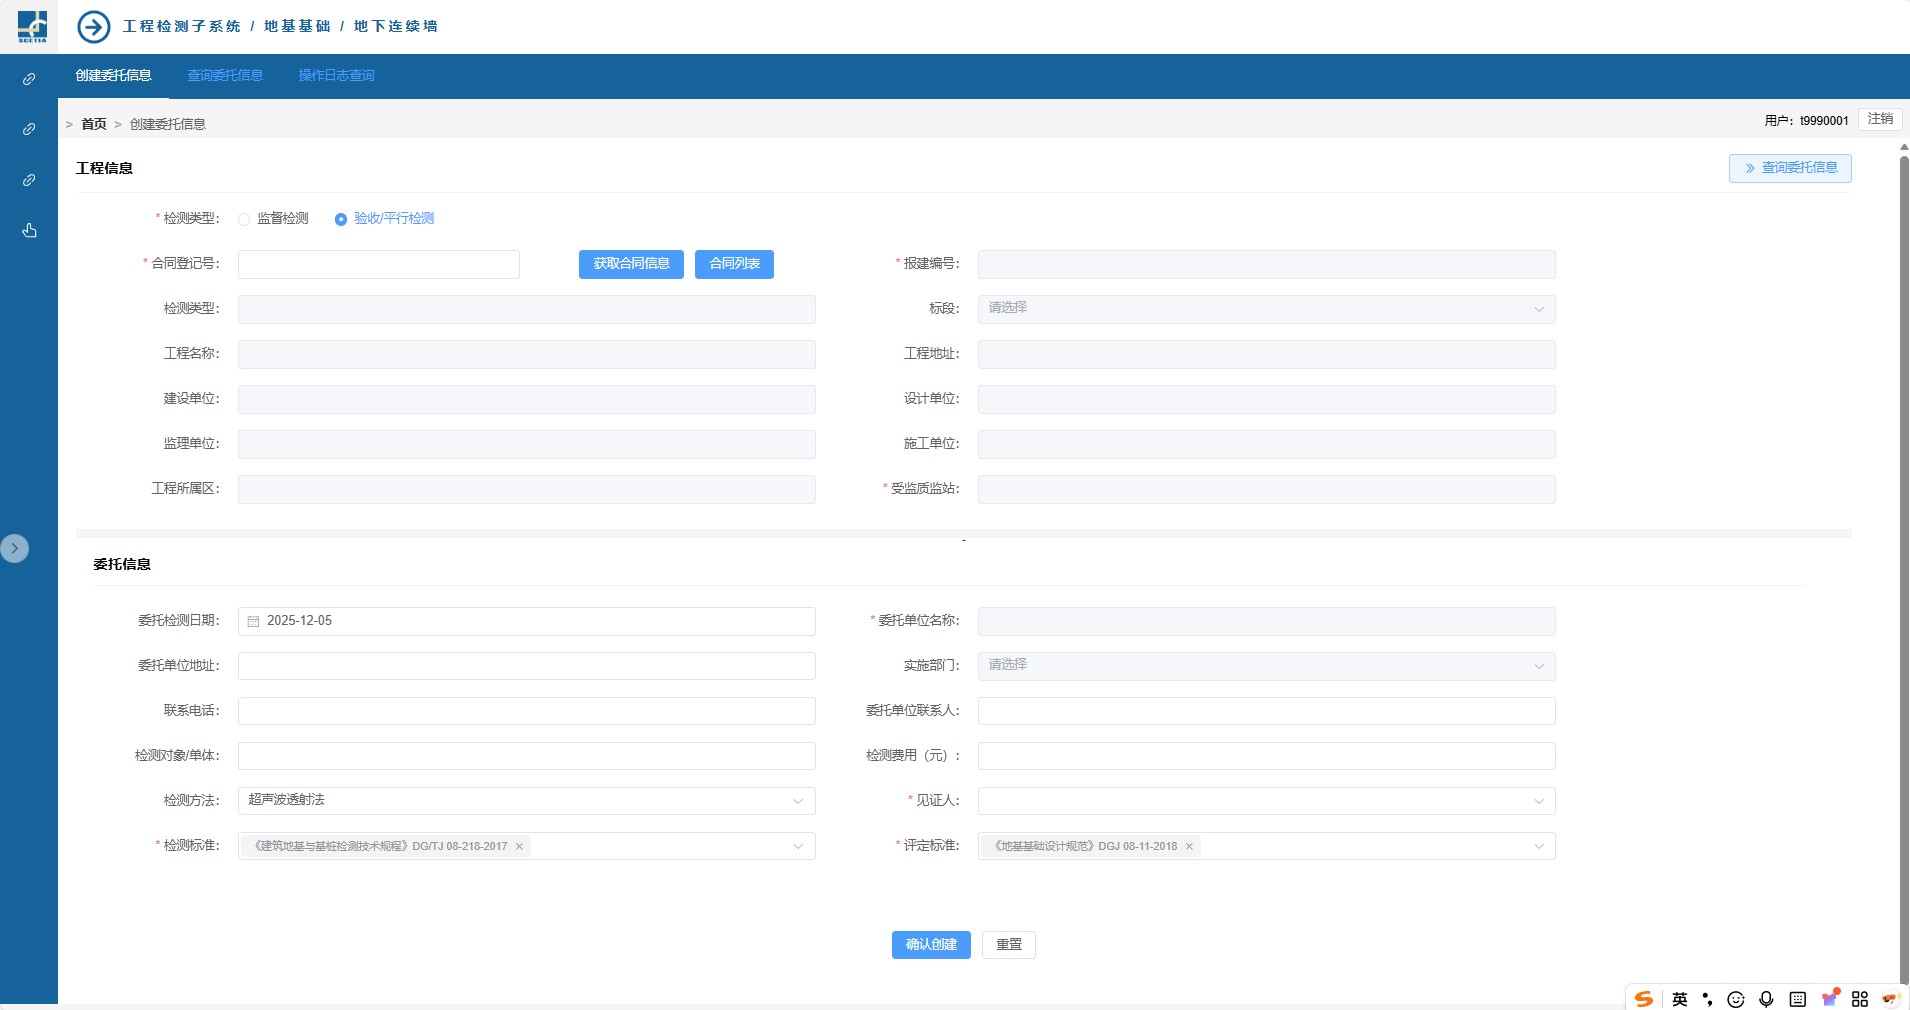
Task: Open the 标段 dropdown
Action: pos(1266,309)
